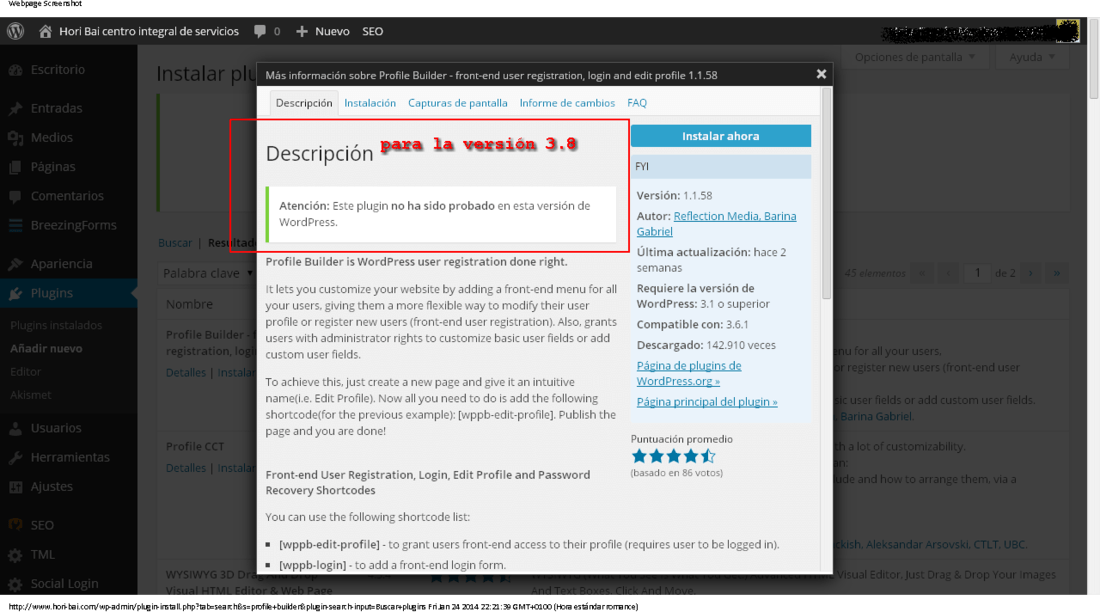Image resolution: width=1100 pixels, height=612 pixels.
Task: Click the home icon for Hori Bai site
Action: [46, 31]
